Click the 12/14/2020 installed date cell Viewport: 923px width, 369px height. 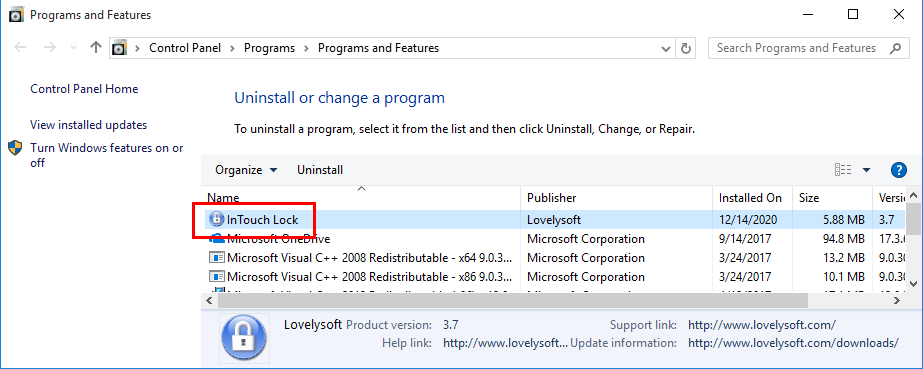coord(748,220)
